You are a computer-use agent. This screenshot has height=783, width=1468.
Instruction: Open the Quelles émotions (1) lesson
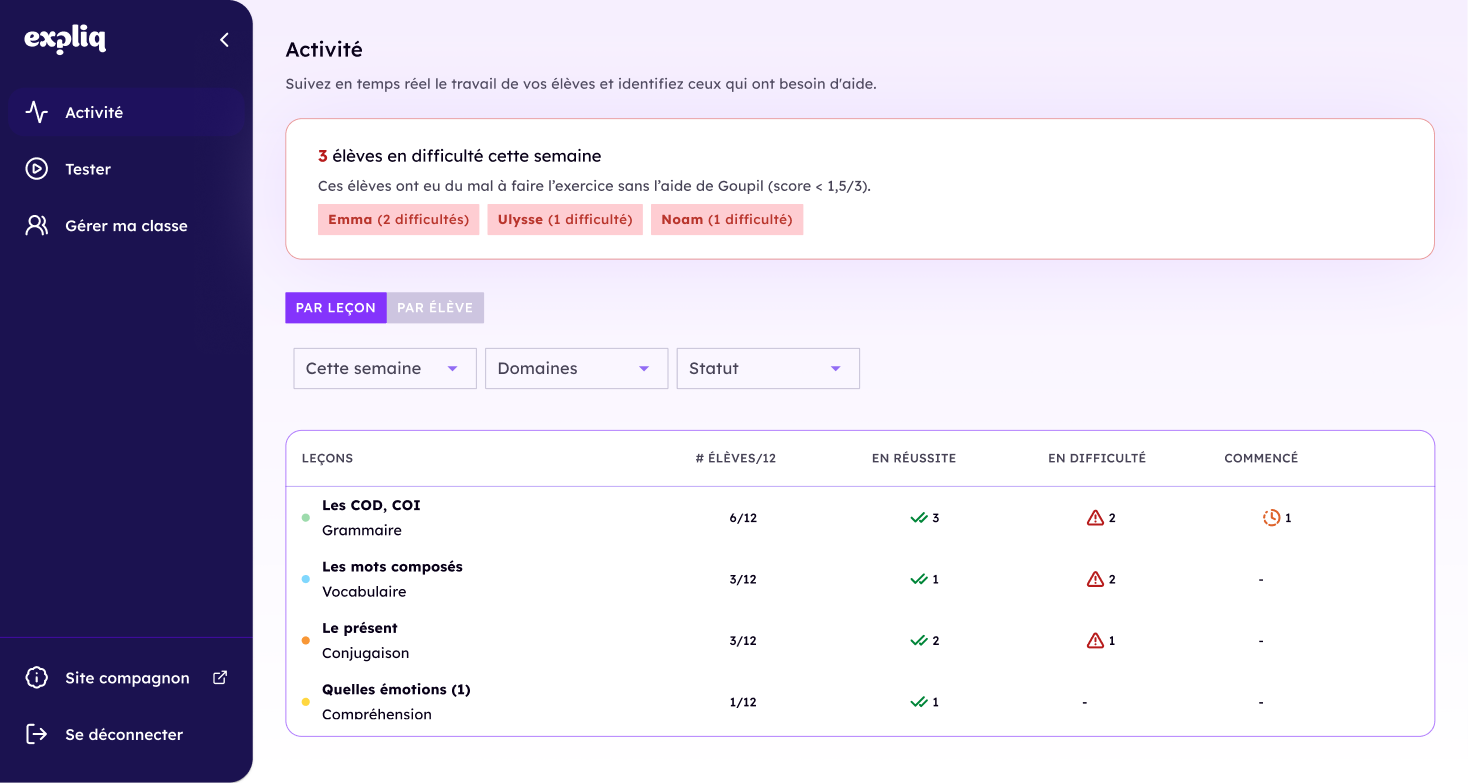click(396, 689)
